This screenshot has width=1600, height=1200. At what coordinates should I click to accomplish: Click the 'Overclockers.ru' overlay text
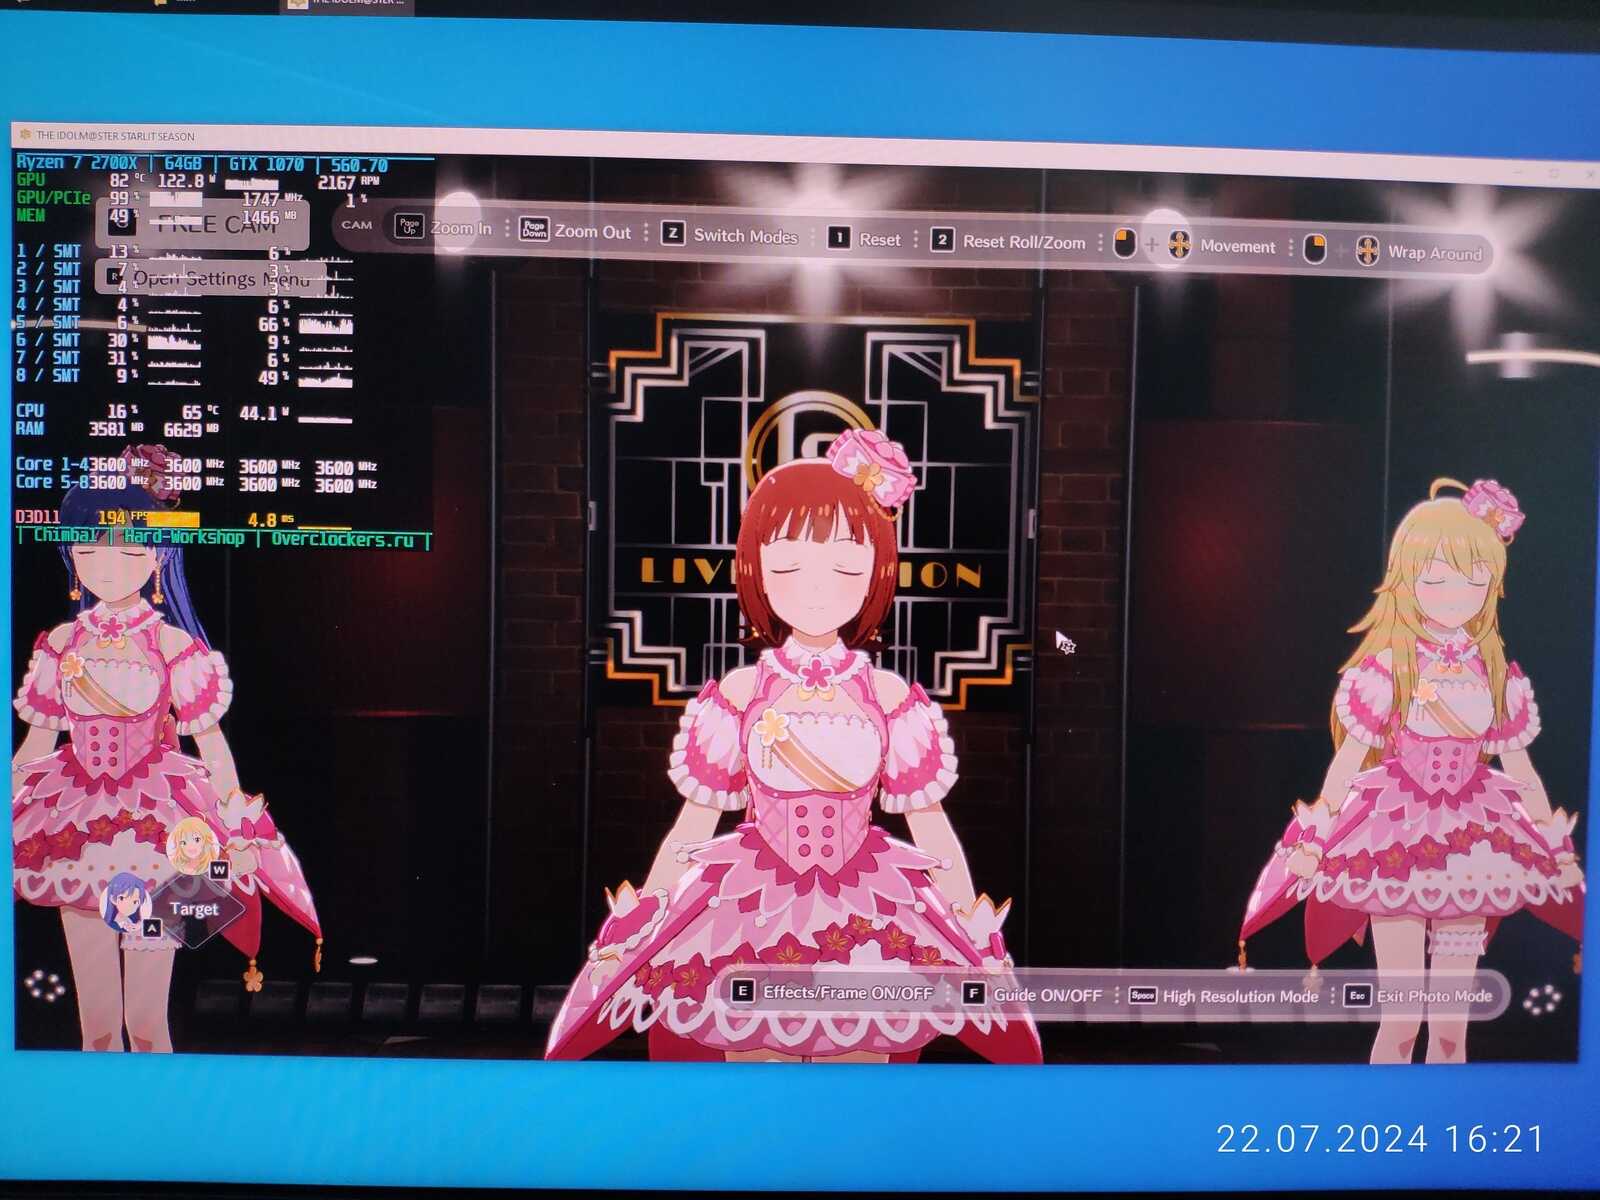coord(342,540)
